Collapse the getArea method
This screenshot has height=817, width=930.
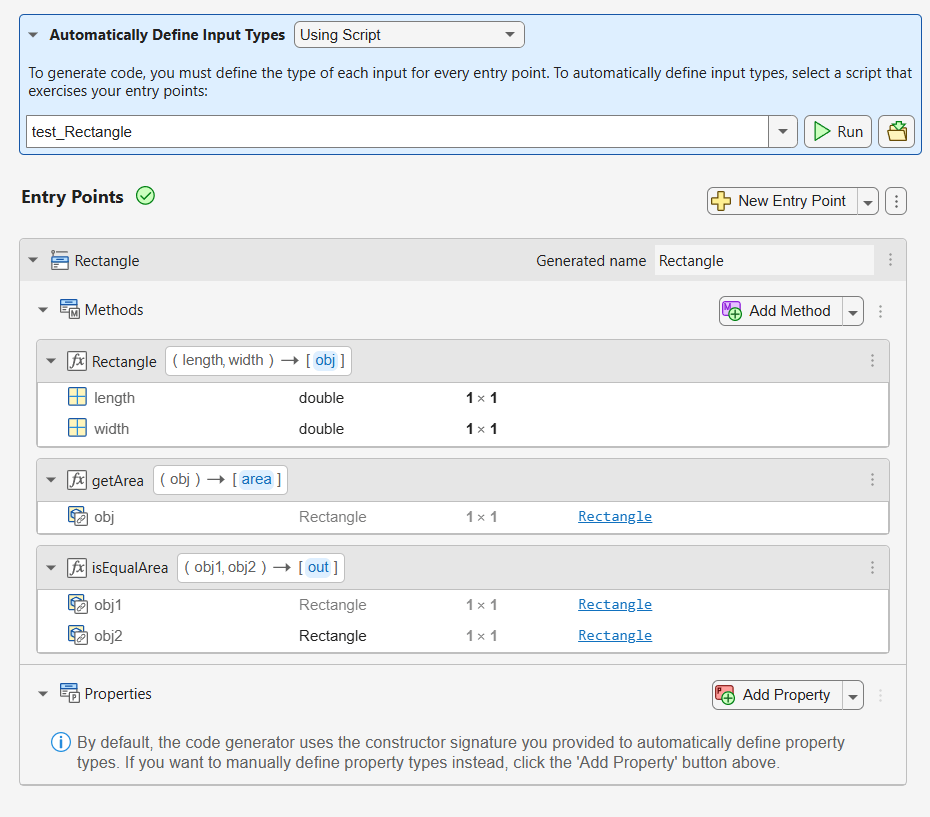pyautogui.click(x=51, y=479)
